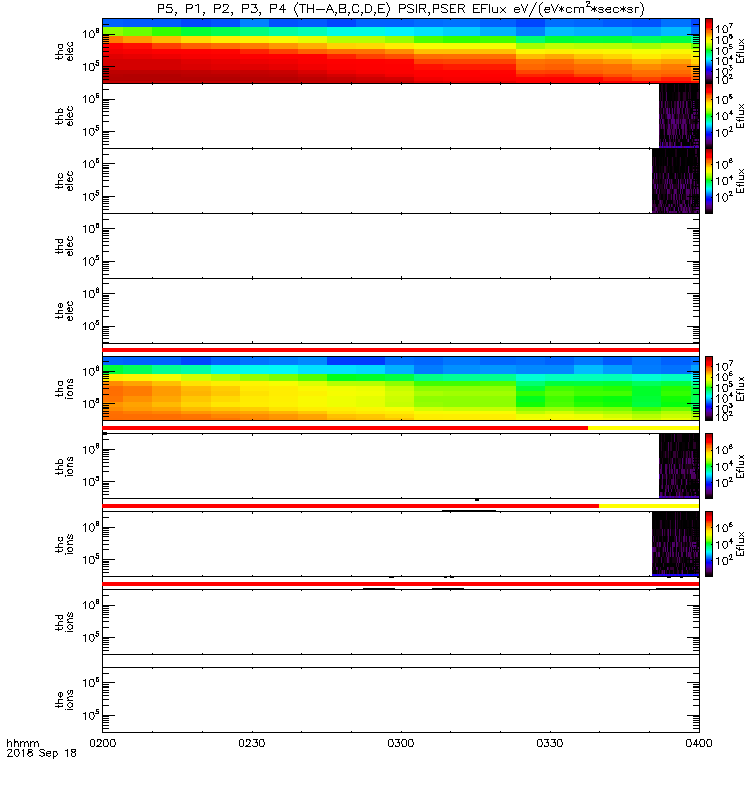Select the 'thc ions' y-axis label

(x=65, y=544)
